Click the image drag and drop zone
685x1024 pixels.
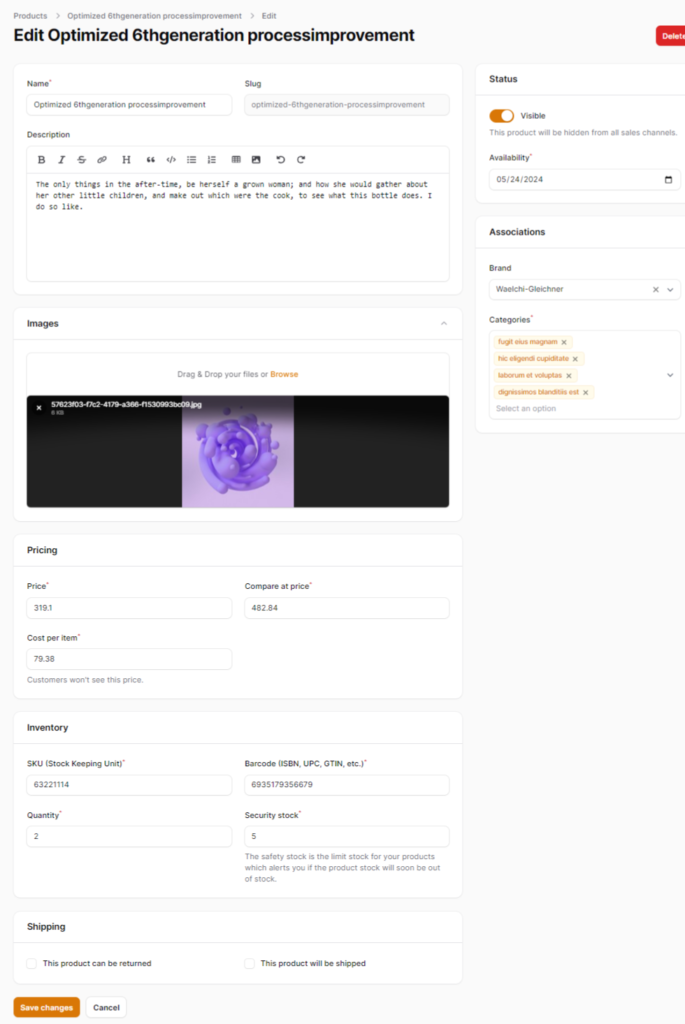(x=238, y=374)
